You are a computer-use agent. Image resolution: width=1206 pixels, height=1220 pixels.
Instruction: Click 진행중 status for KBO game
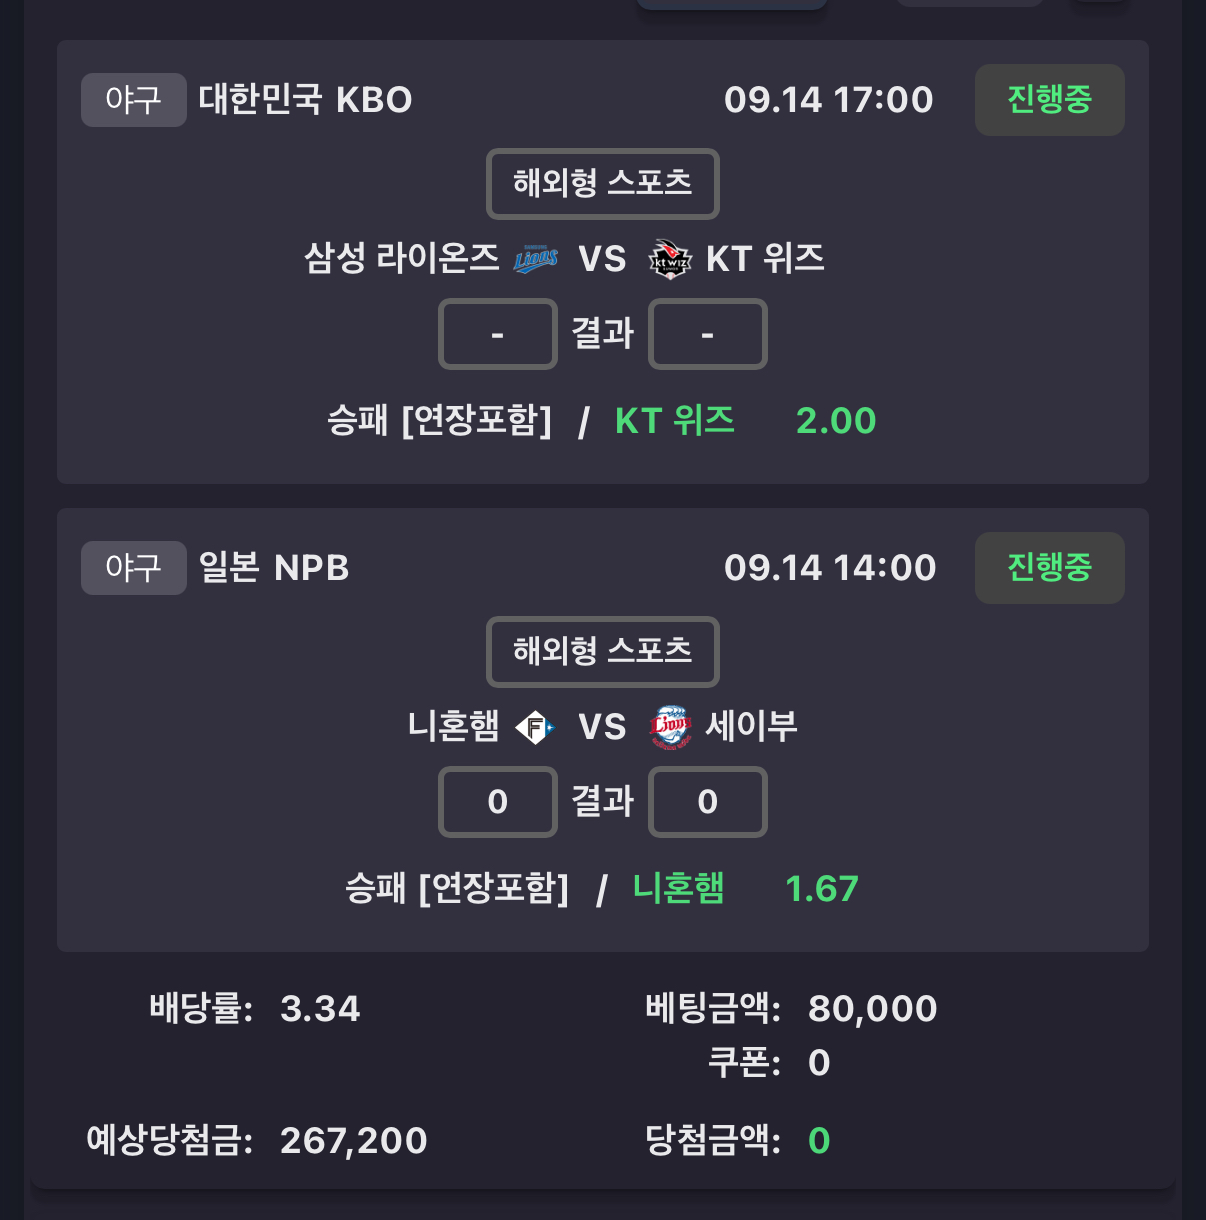[x=1049, y=100]
